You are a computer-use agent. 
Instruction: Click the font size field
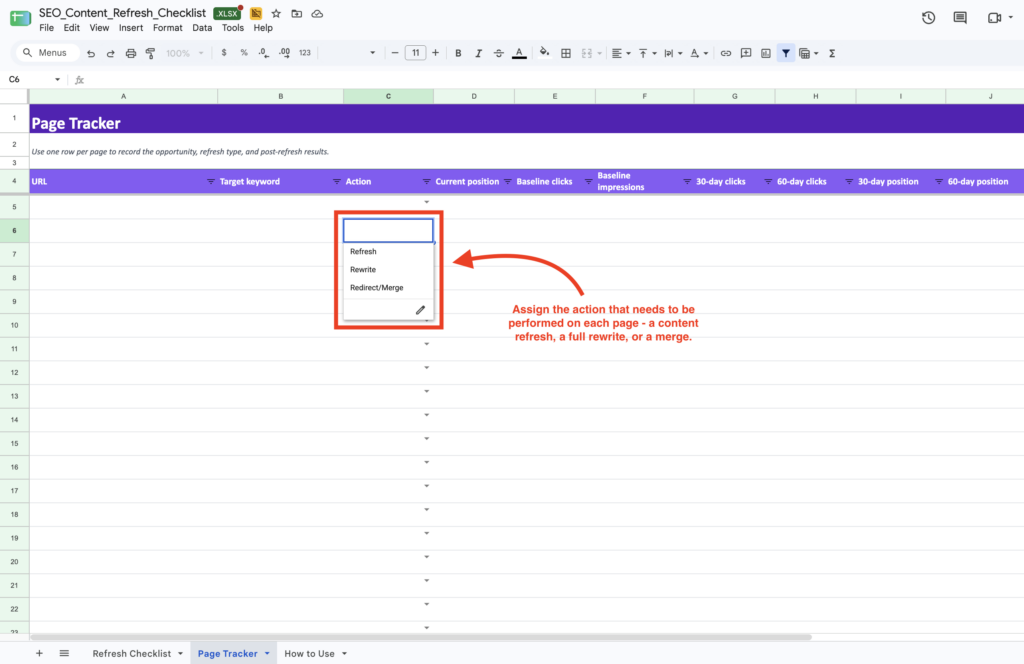tap(415, 53)
